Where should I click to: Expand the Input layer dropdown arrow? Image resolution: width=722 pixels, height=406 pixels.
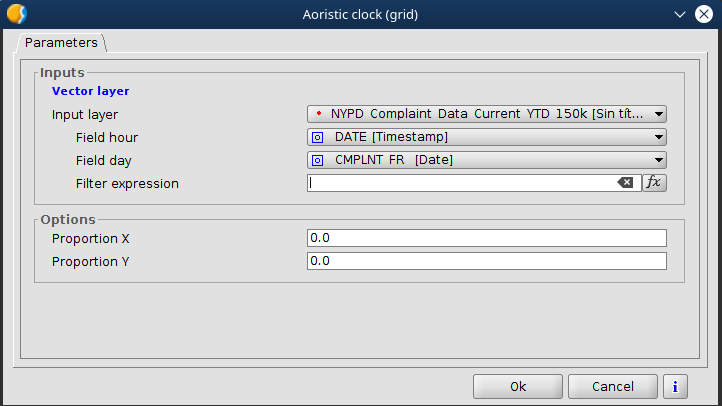point(659,114)
